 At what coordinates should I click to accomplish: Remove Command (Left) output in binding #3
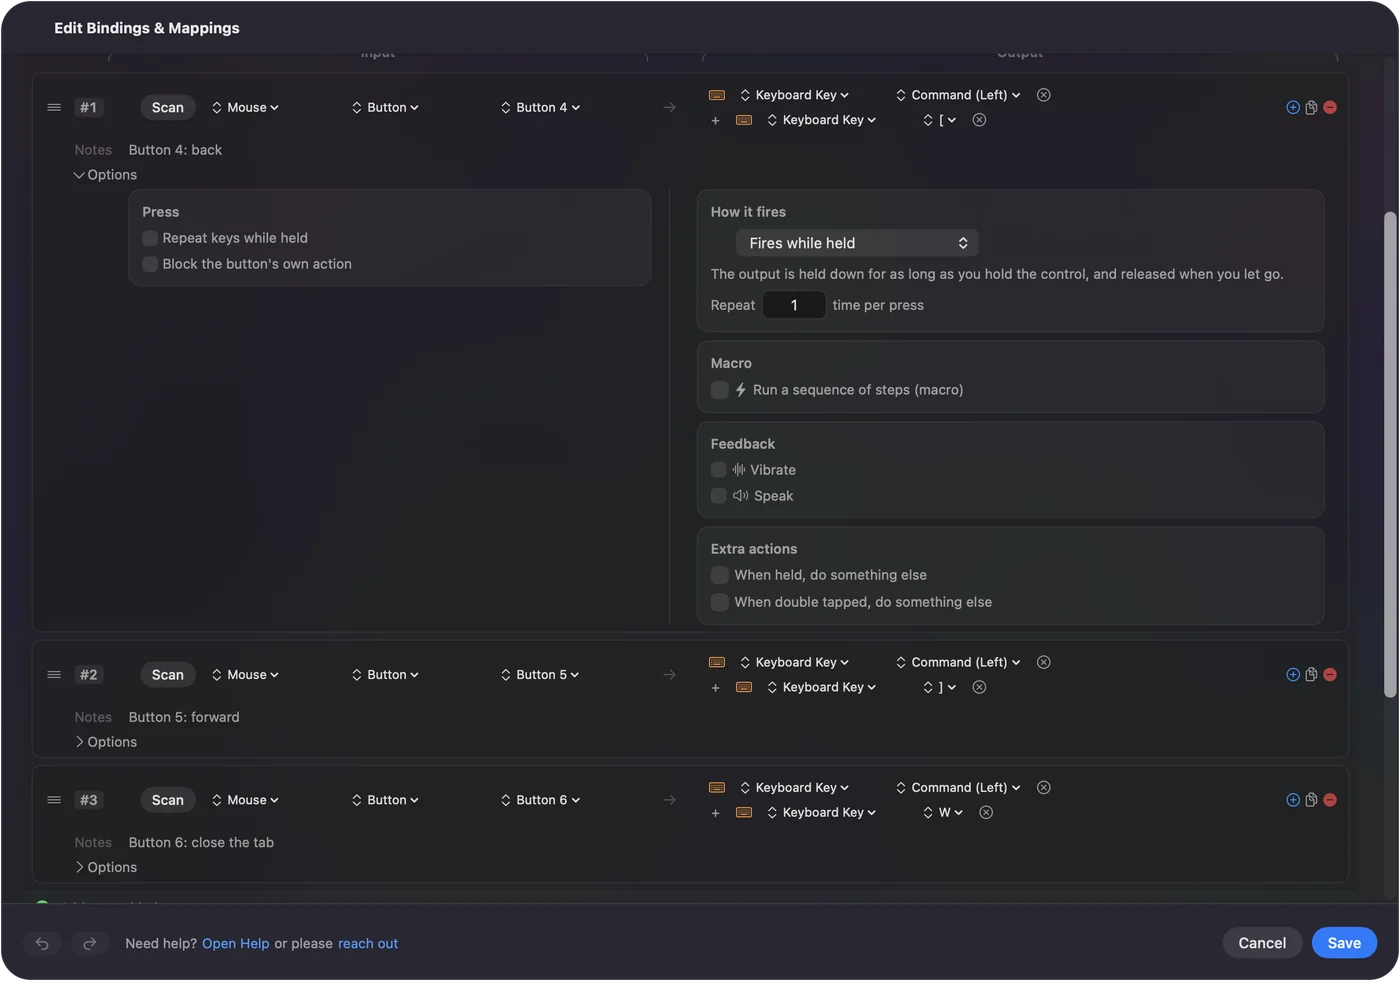tap(1044, 788)
